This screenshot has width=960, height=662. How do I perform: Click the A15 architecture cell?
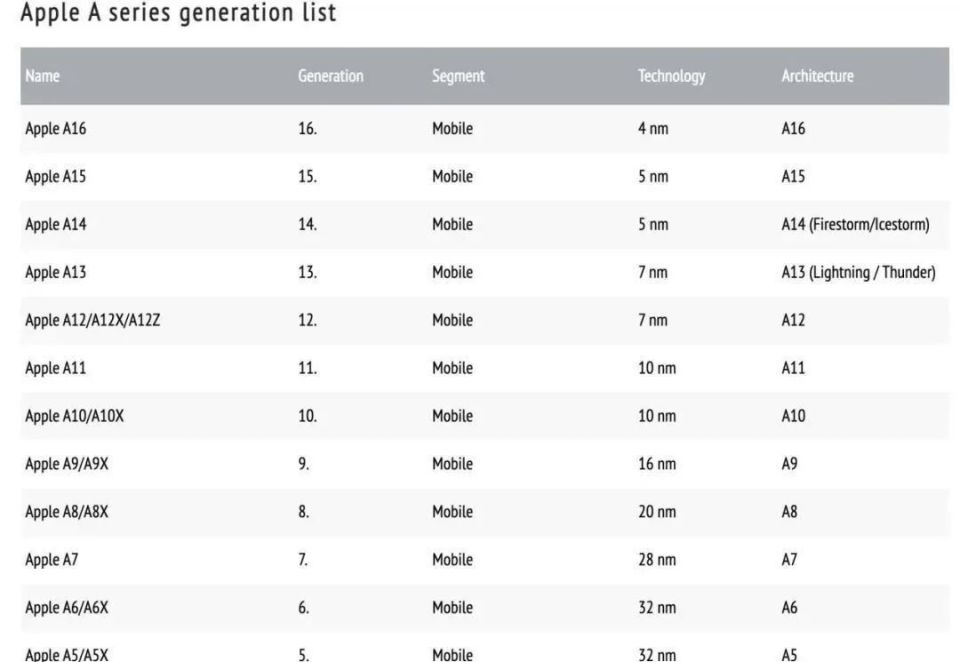[x=793, y=176]
